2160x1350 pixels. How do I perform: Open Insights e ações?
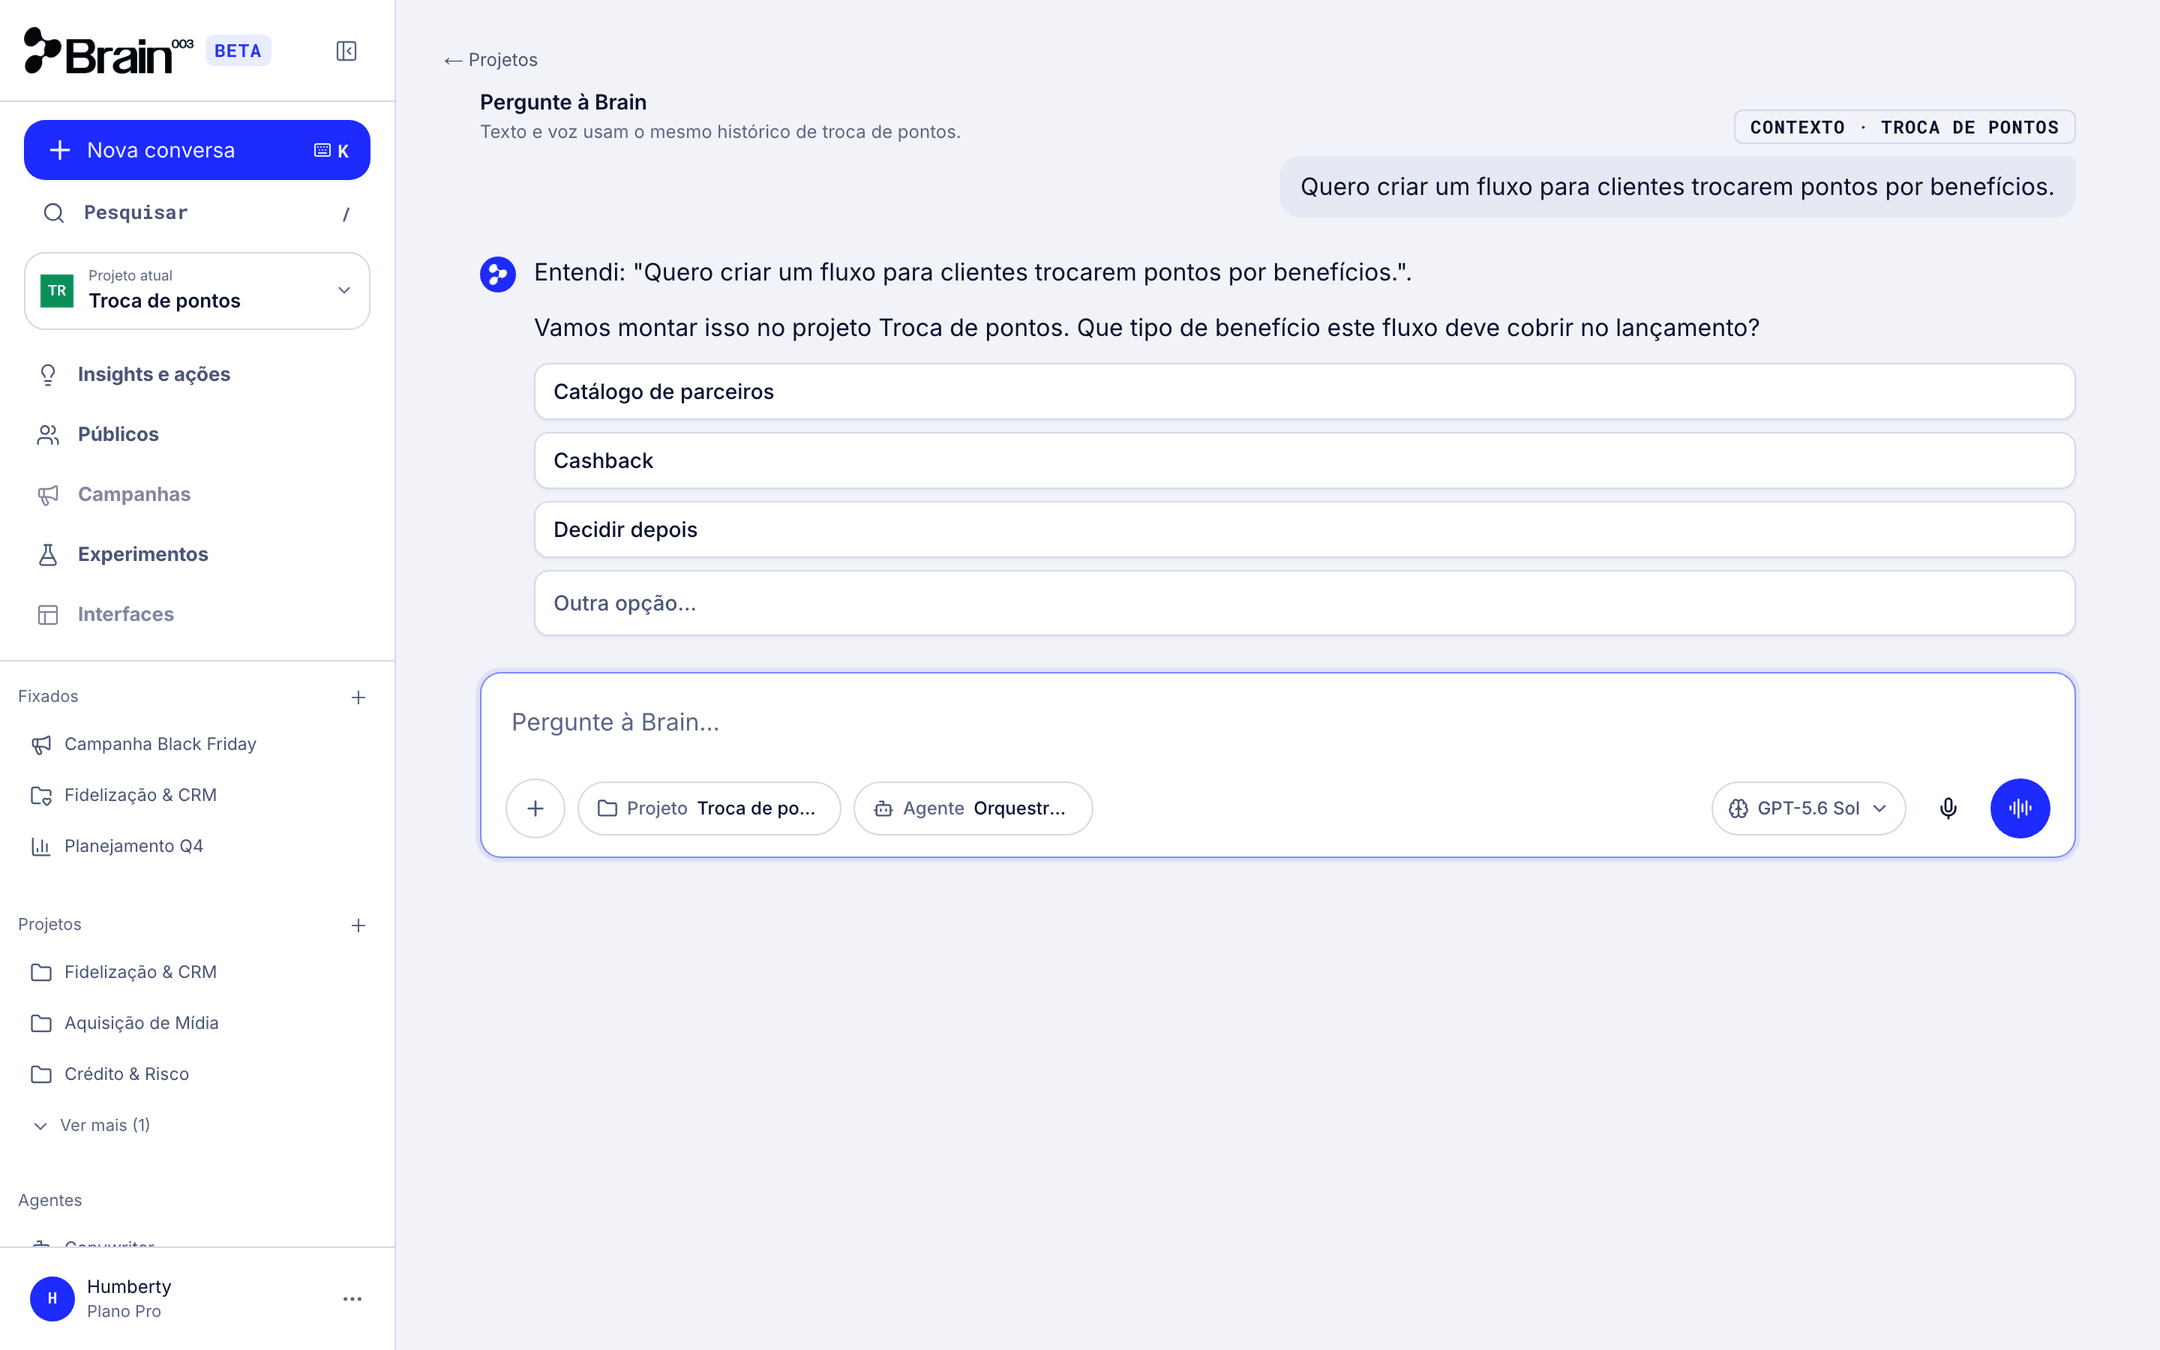tap(197, 374)
